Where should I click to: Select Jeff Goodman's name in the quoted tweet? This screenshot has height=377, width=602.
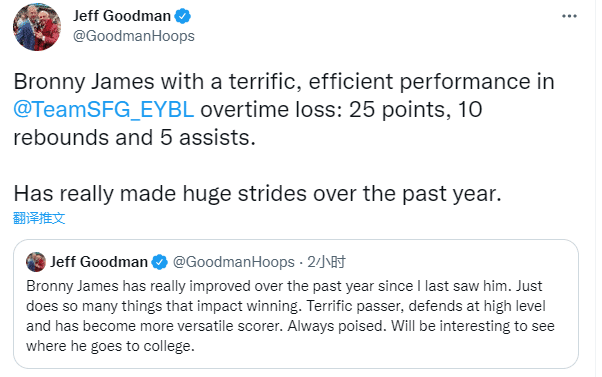(99, 262)
